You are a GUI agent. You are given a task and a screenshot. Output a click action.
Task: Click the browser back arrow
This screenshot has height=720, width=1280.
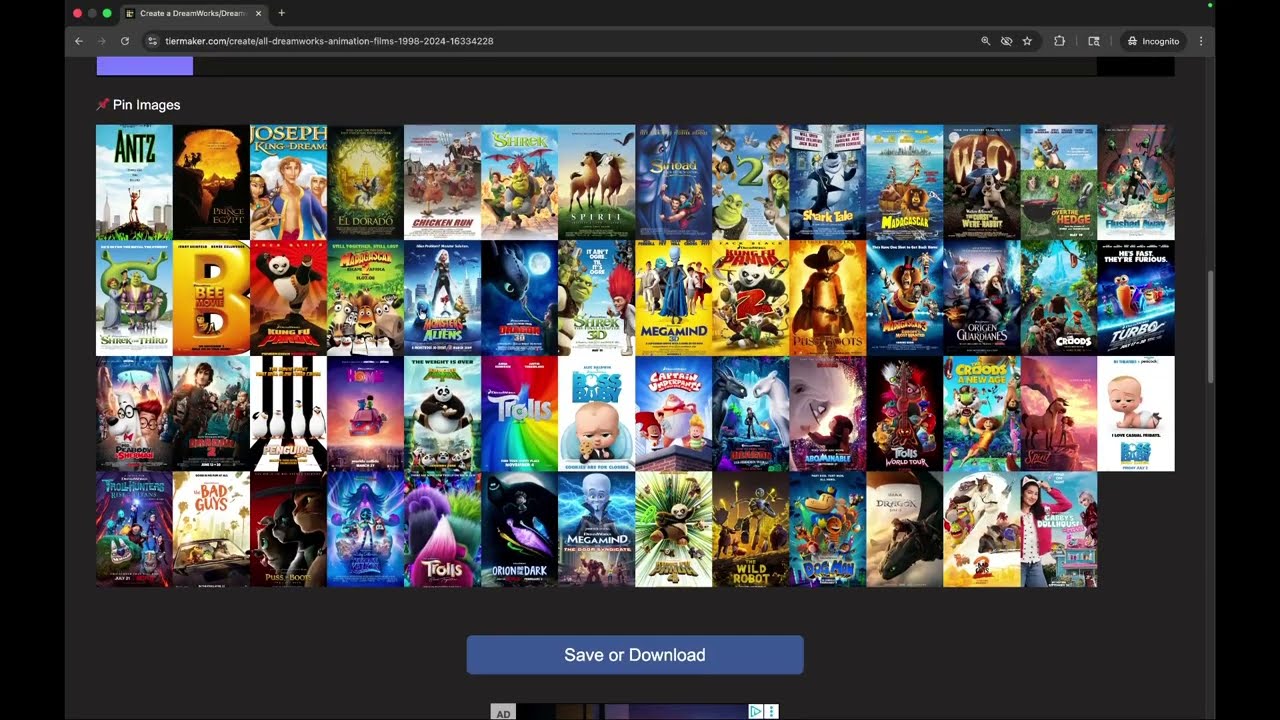79,41
